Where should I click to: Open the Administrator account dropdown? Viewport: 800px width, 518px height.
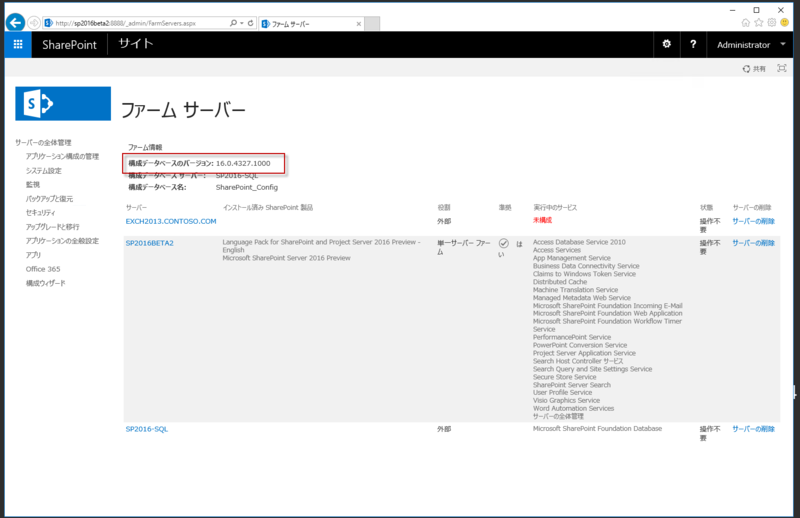[750, 45]
